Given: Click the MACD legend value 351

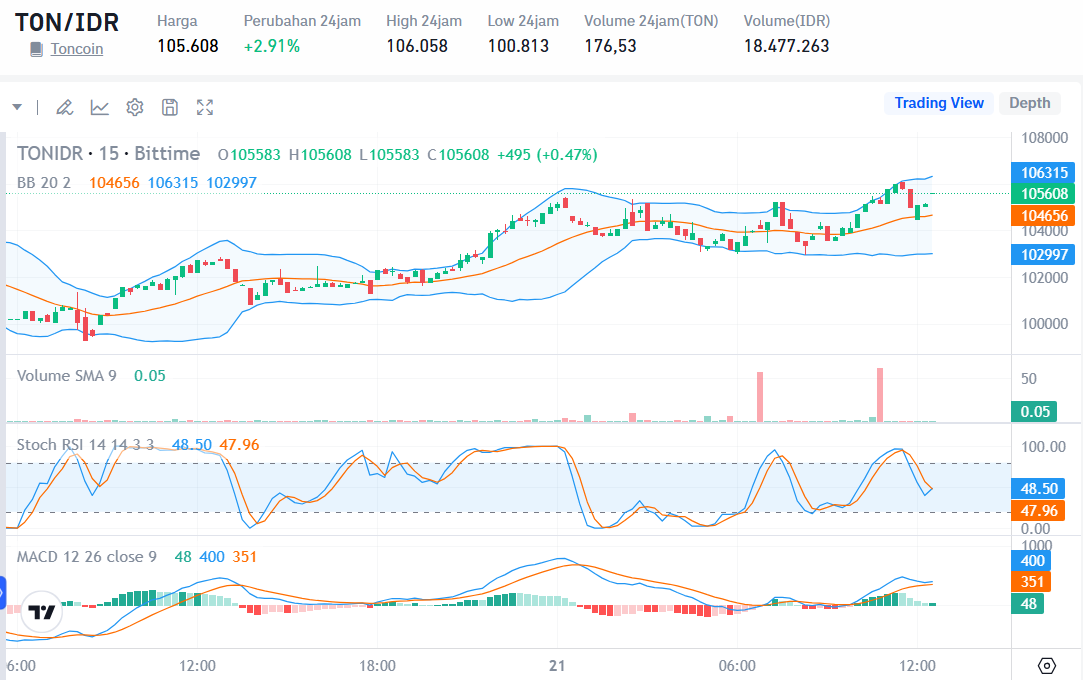Looking at the screenshot, I should pyautogui.click(x=245, y=556).
